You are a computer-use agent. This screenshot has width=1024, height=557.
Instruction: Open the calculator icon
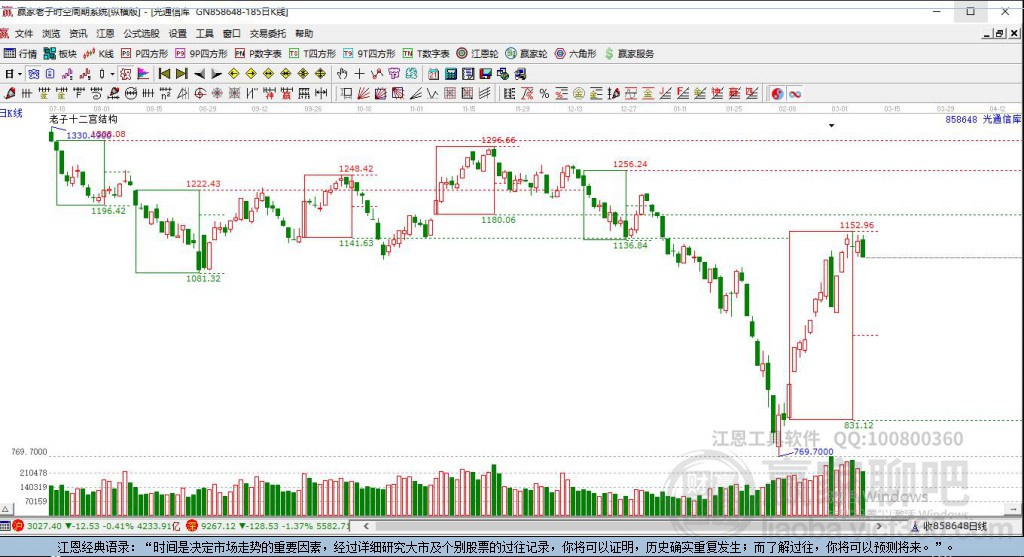[x=451, y=74]
